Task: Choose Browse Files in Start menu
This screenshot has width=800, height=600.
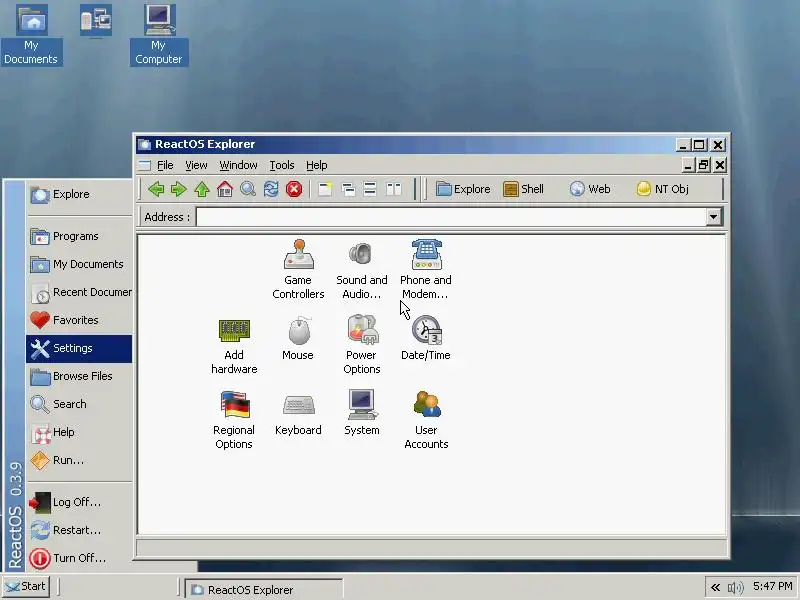Action: (x=79, y=377)
